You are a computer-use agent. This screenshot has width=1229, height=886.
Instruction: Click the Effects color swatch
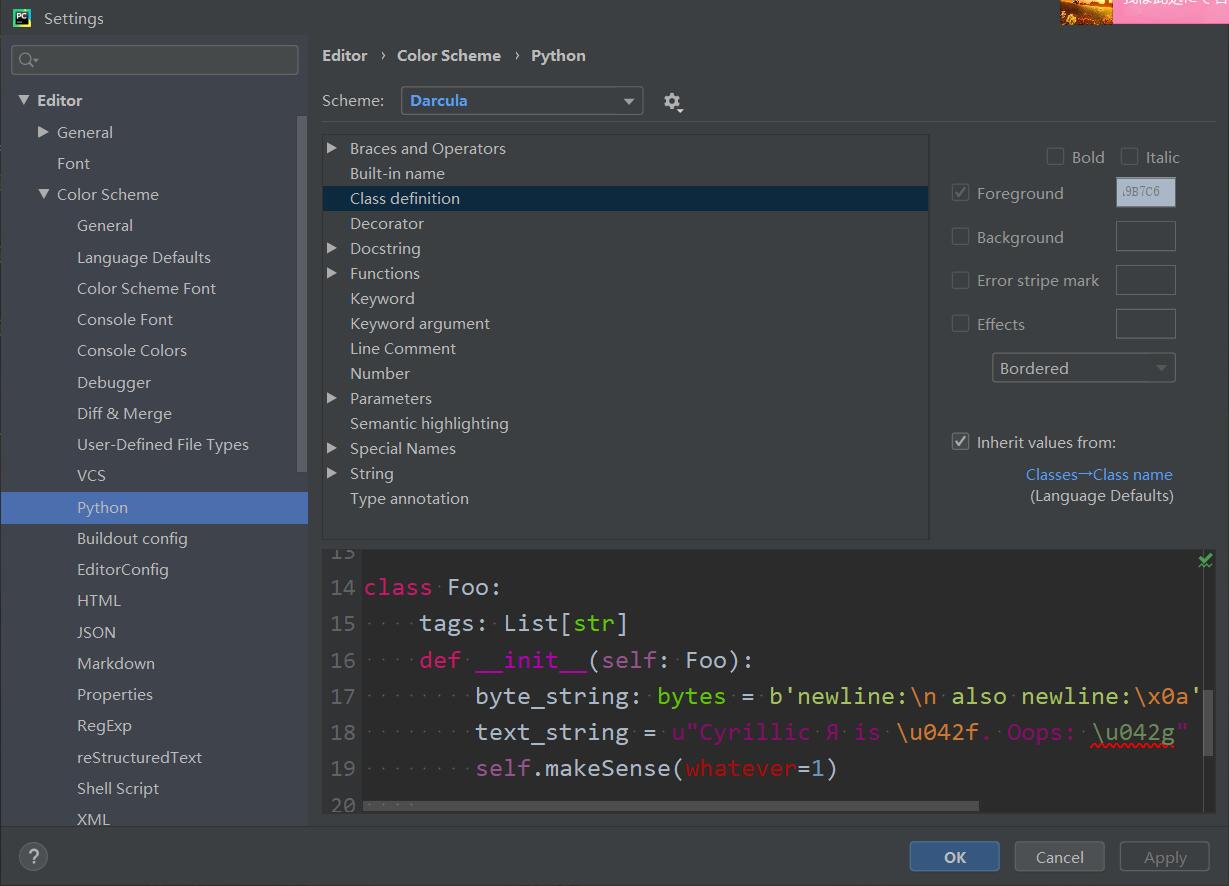pos(1146,324)
